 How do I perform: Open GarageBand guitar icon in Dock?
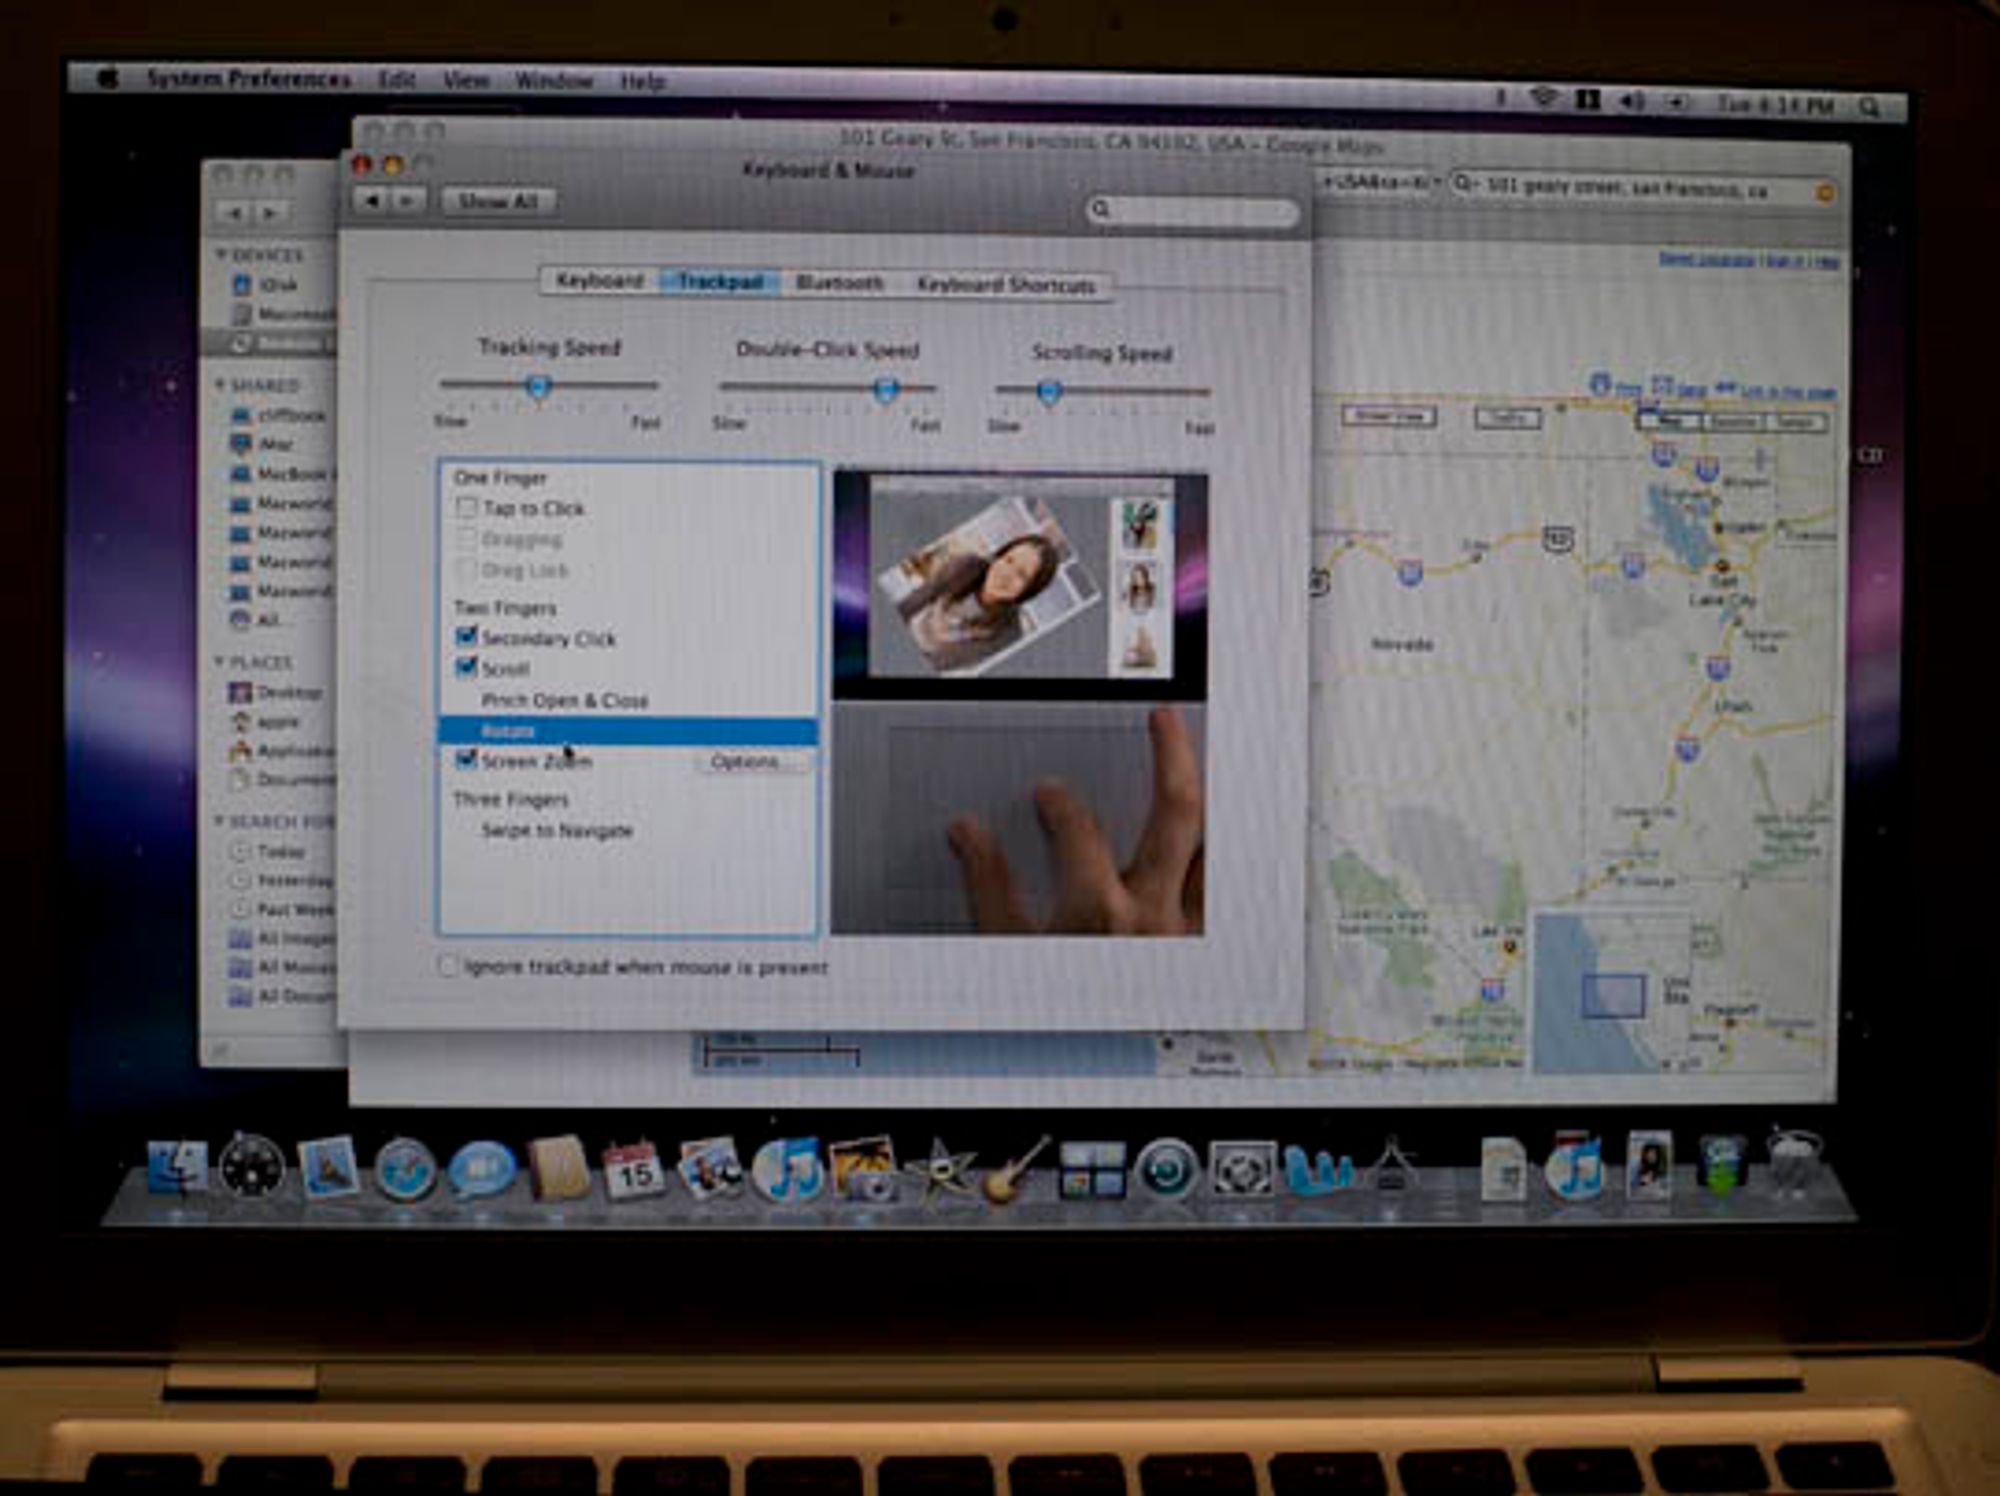click(1016, 1168)
